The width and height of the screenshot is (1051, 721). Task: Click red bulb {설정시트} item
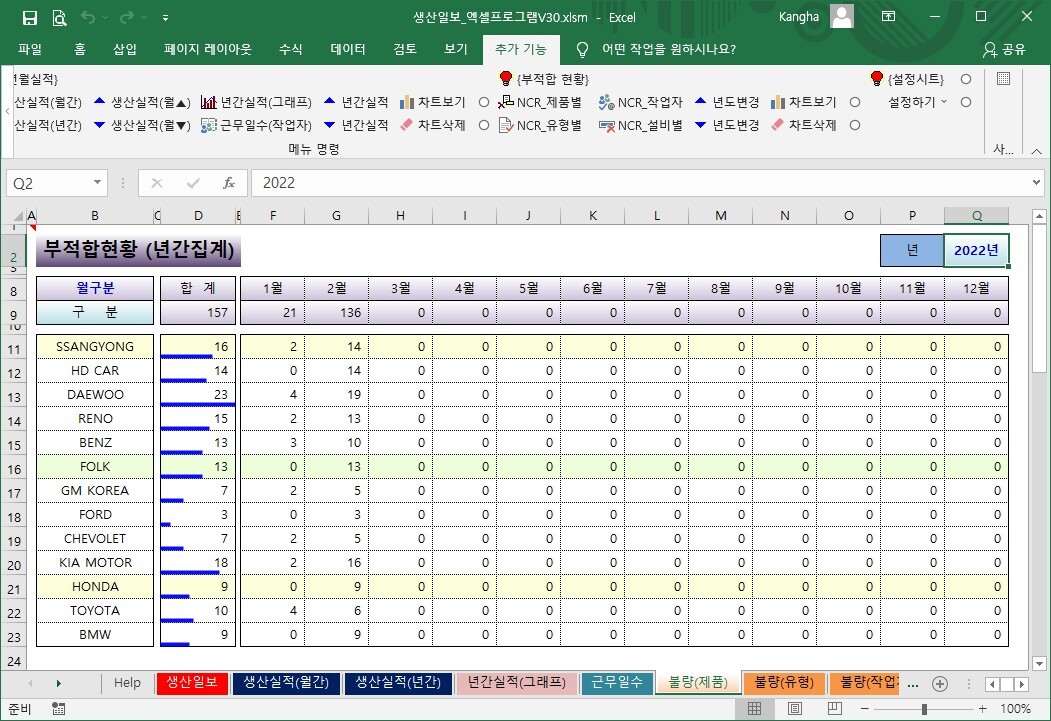[907, 79]
